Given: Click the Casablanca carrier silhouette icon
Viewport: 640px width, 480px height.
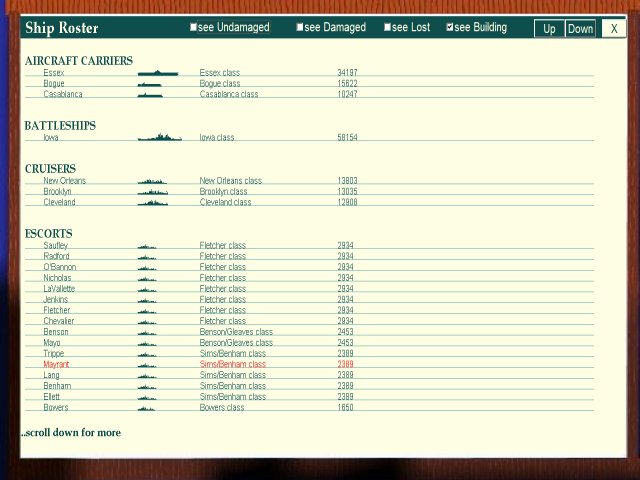Looking at the screenshot, I should click(x=150, y=95).
